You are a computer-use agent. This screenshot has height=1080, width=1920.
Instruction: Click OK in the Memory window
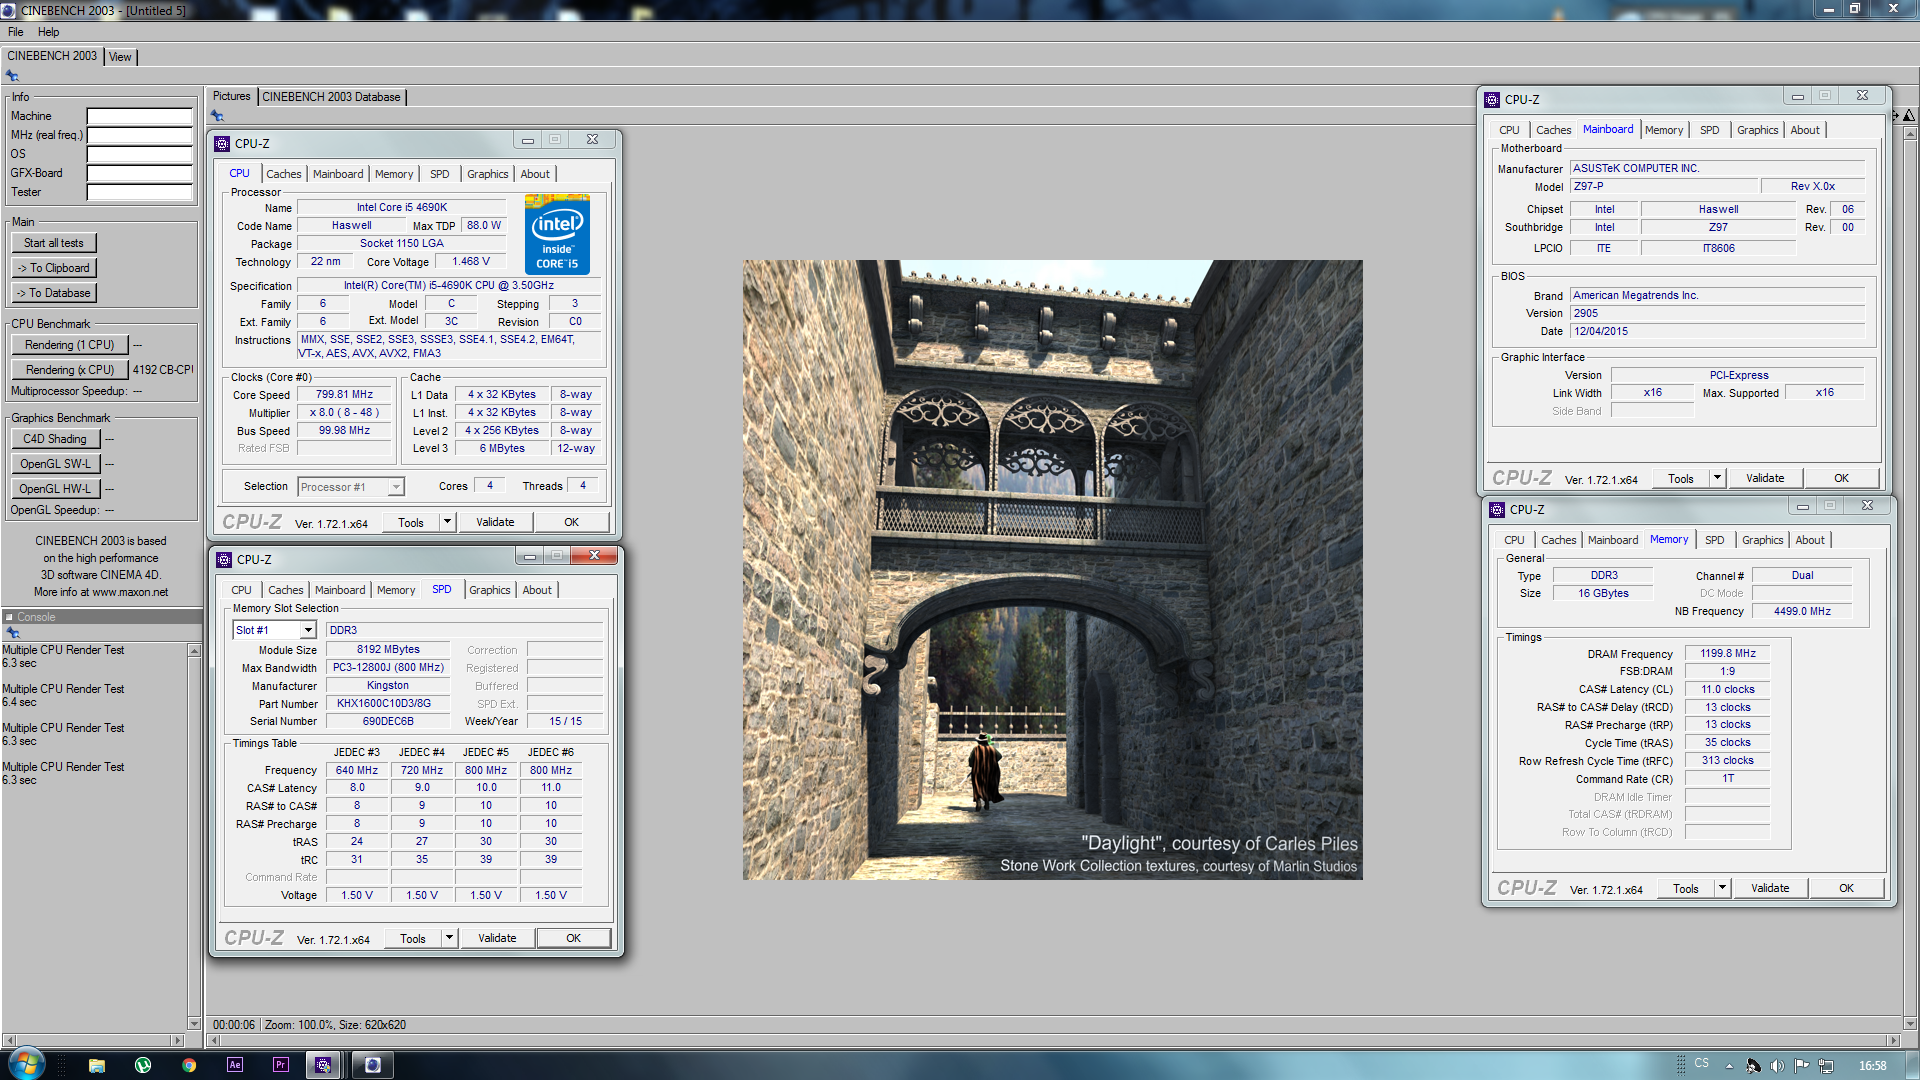pos(1846,888)
